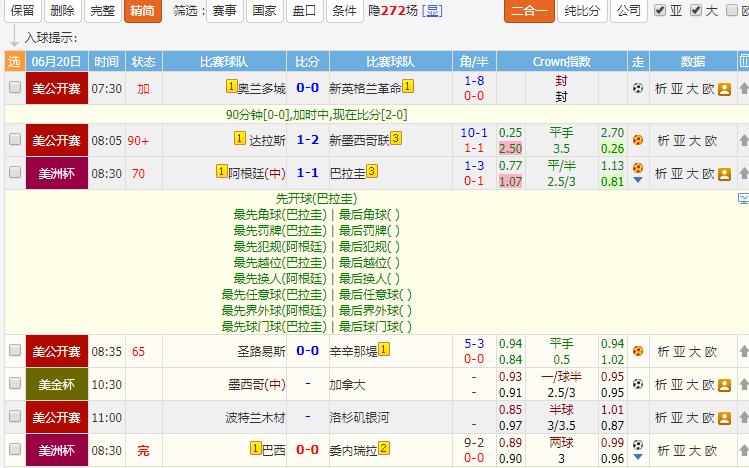Viewport: 749px width, 468px height.
Task: Open 盘口 filter dropdown
Action: point(304,11)
